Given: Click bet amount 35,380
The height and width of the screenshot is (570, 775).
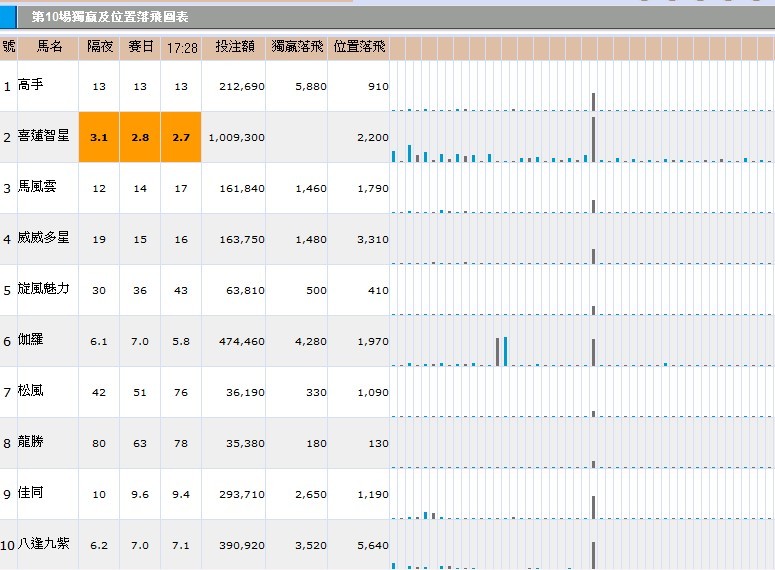Looking at the screenshot, I should (x=245, y=443).
